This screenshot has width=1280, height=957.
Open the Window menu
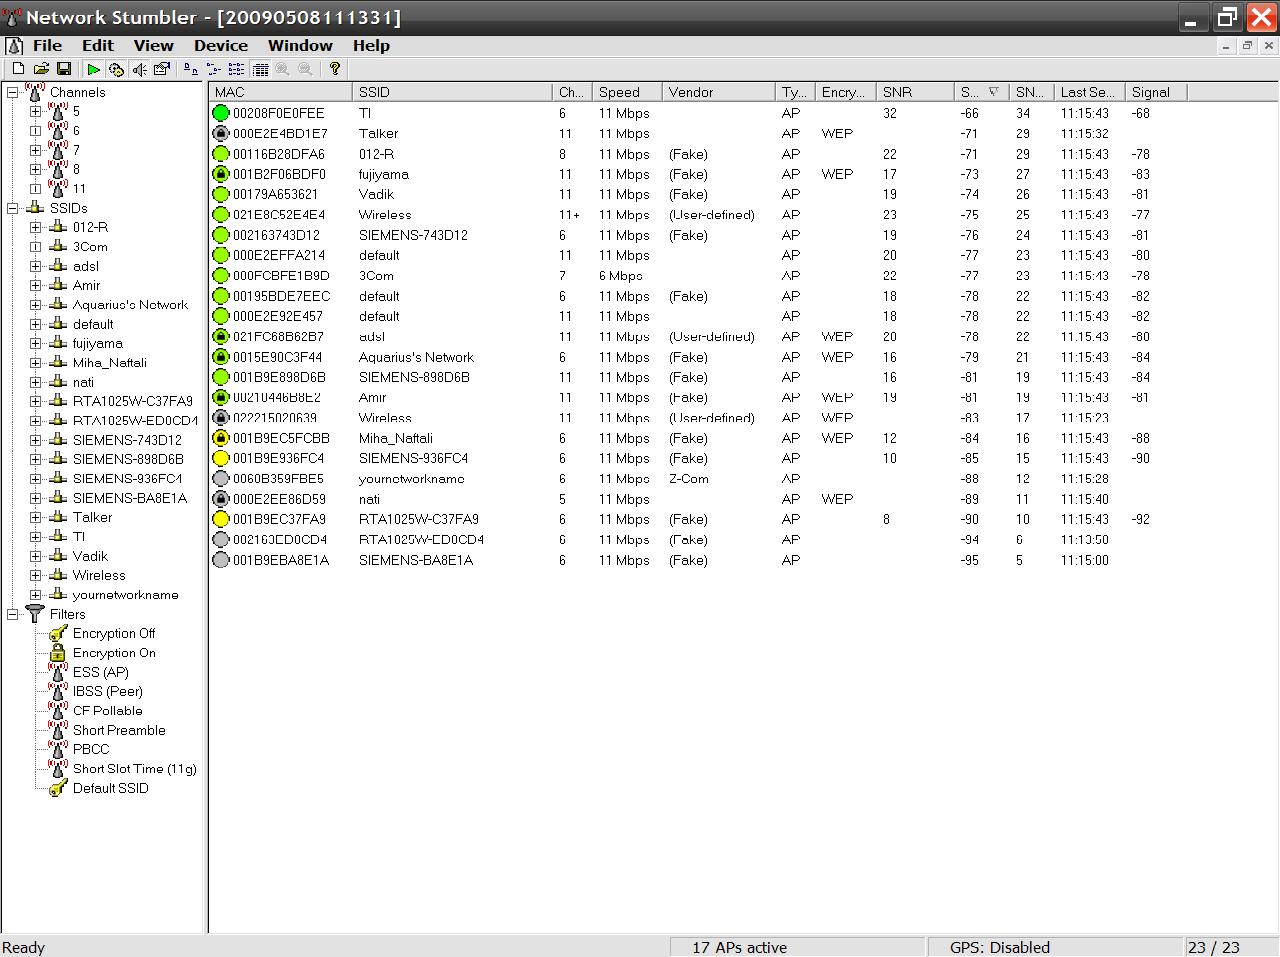tap(300, 46)
